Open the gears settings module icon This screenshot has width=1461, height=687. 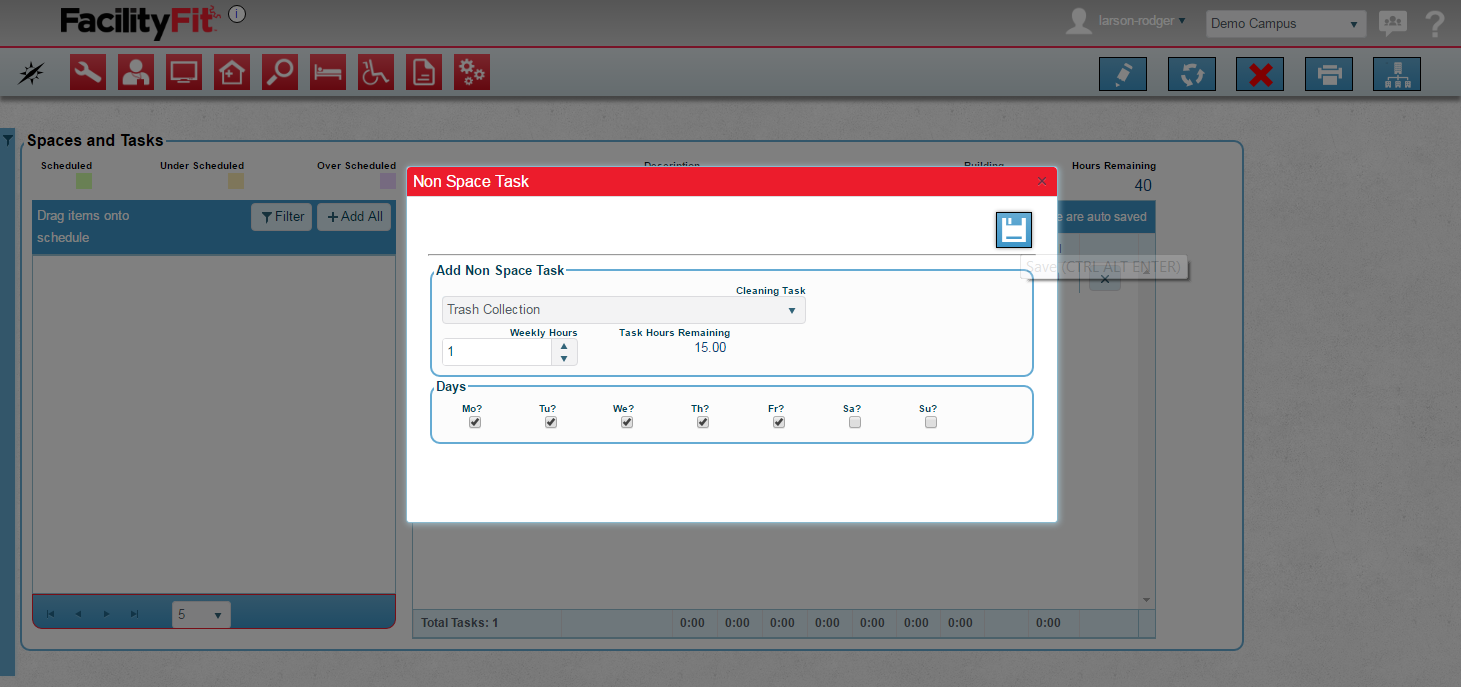472,73
